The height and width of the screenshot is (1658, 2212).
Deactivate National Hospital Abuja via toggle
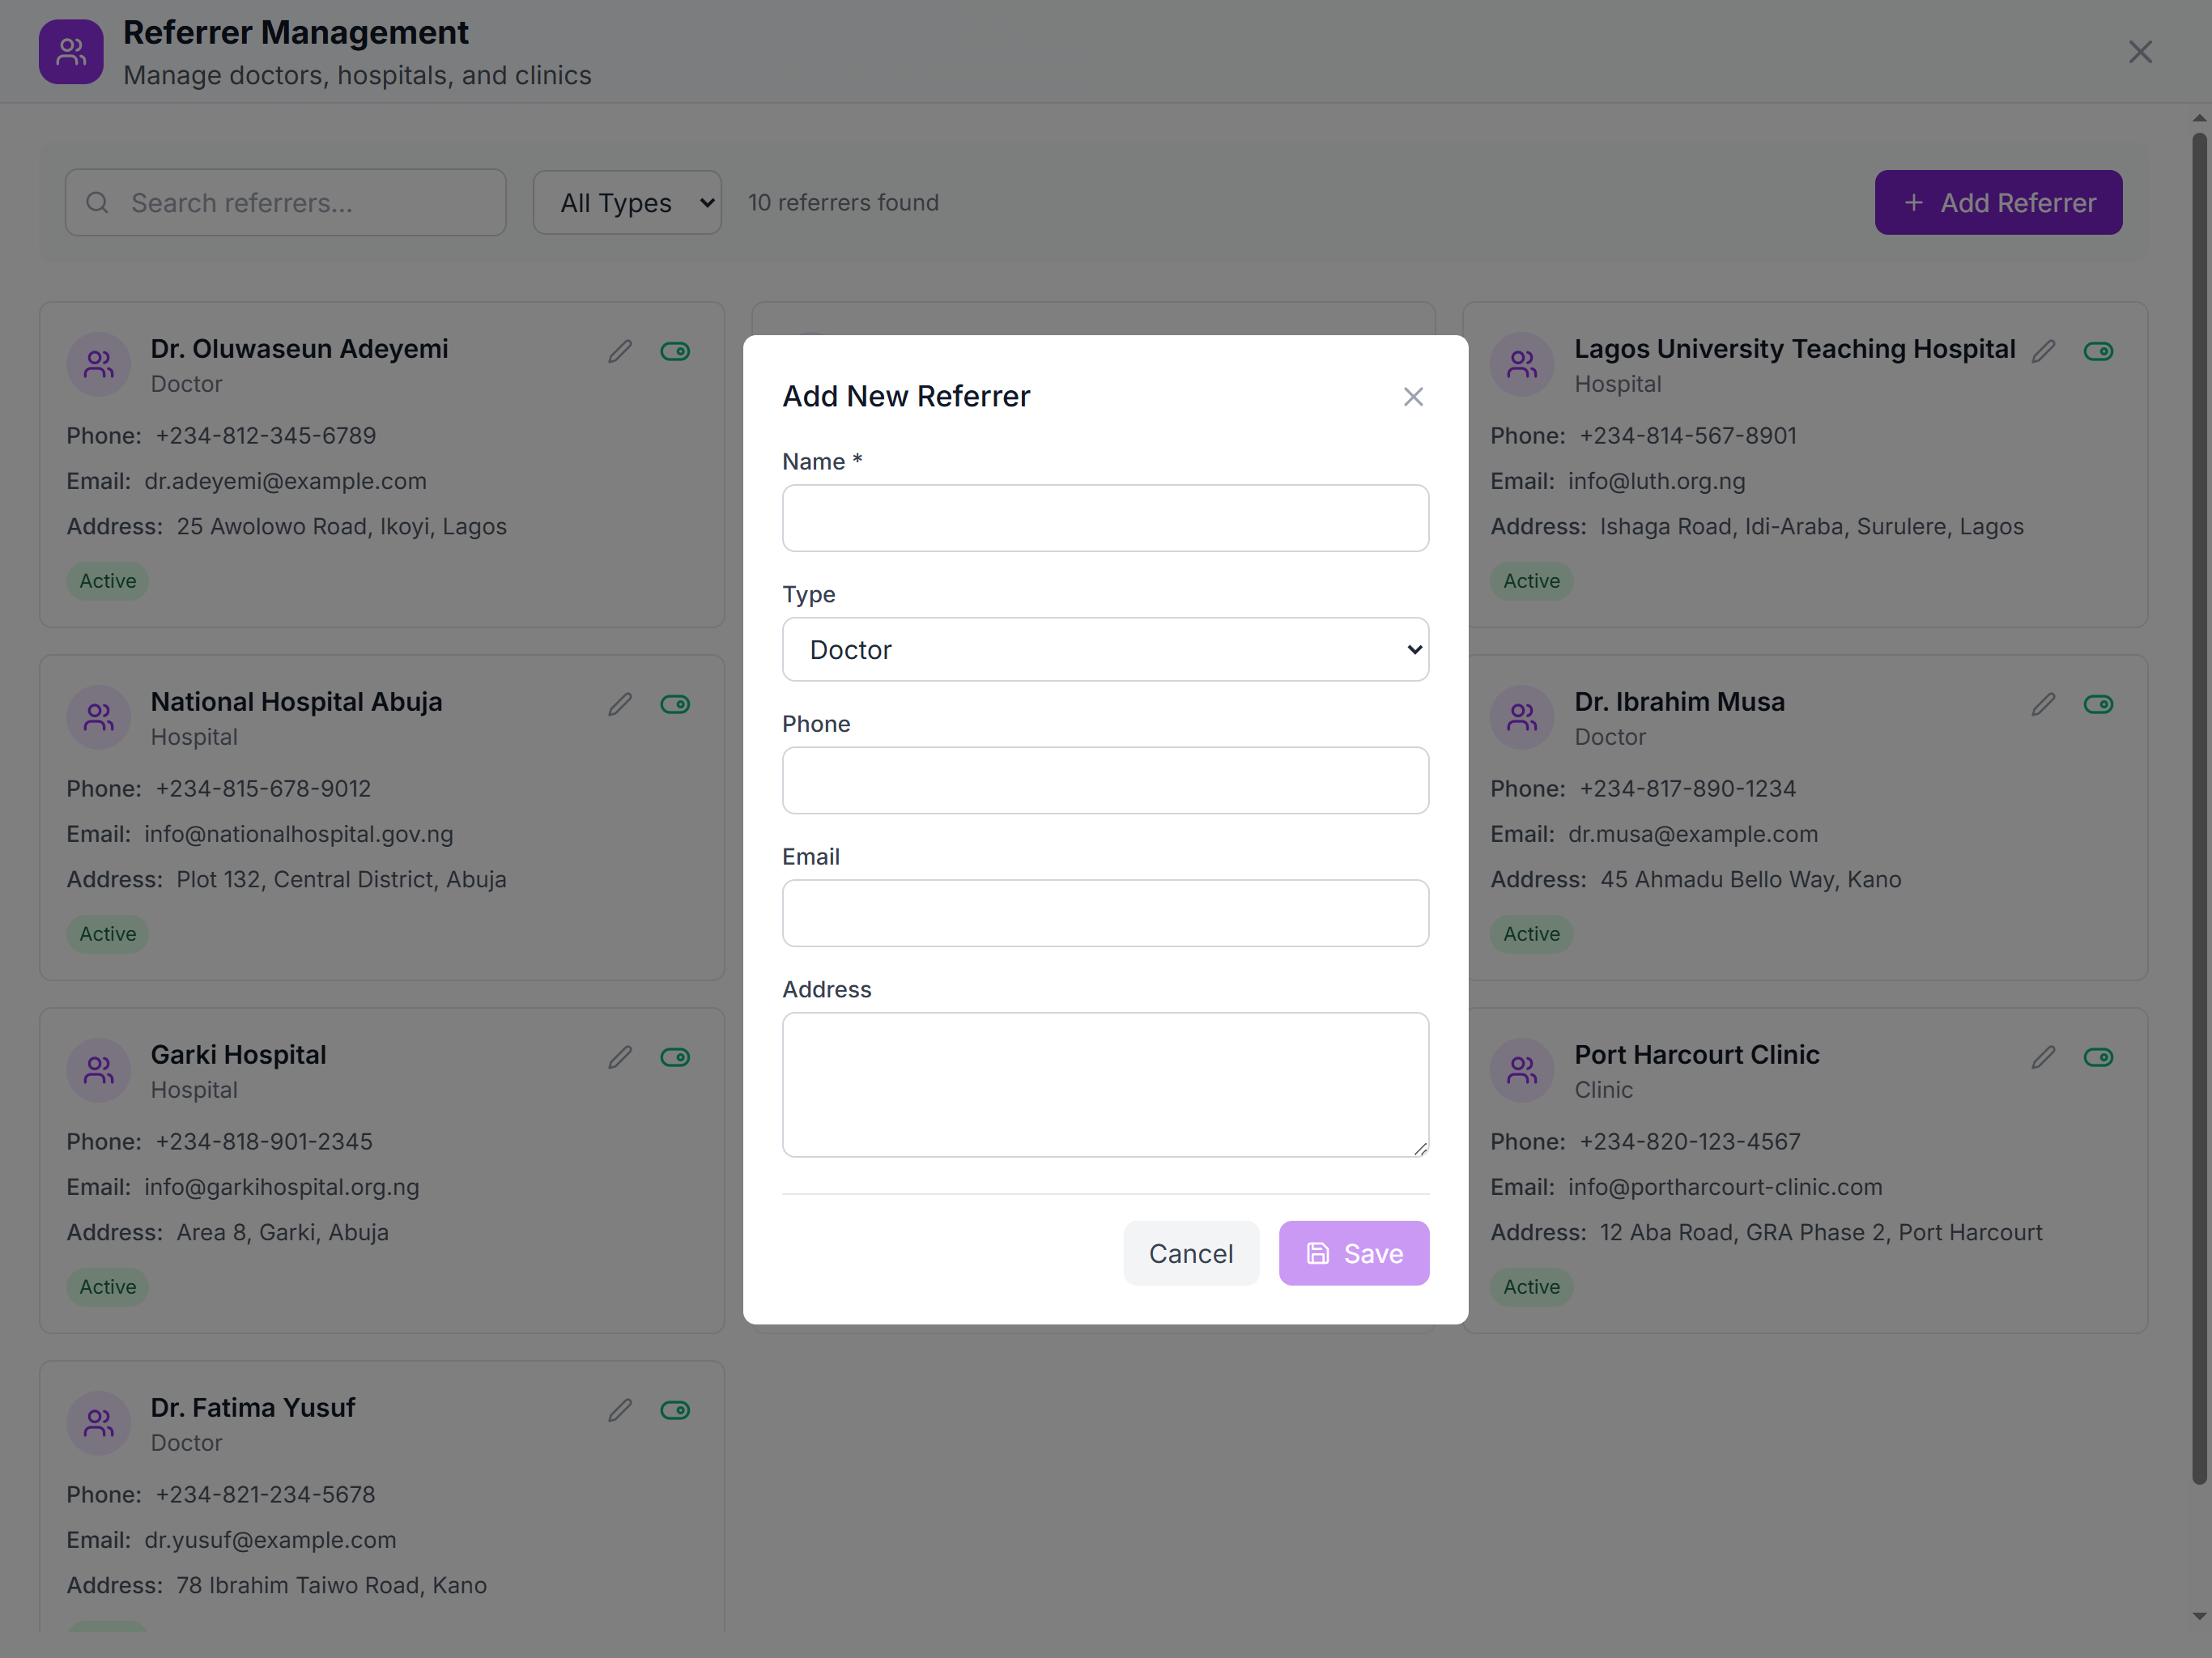(x=675, y=704)
